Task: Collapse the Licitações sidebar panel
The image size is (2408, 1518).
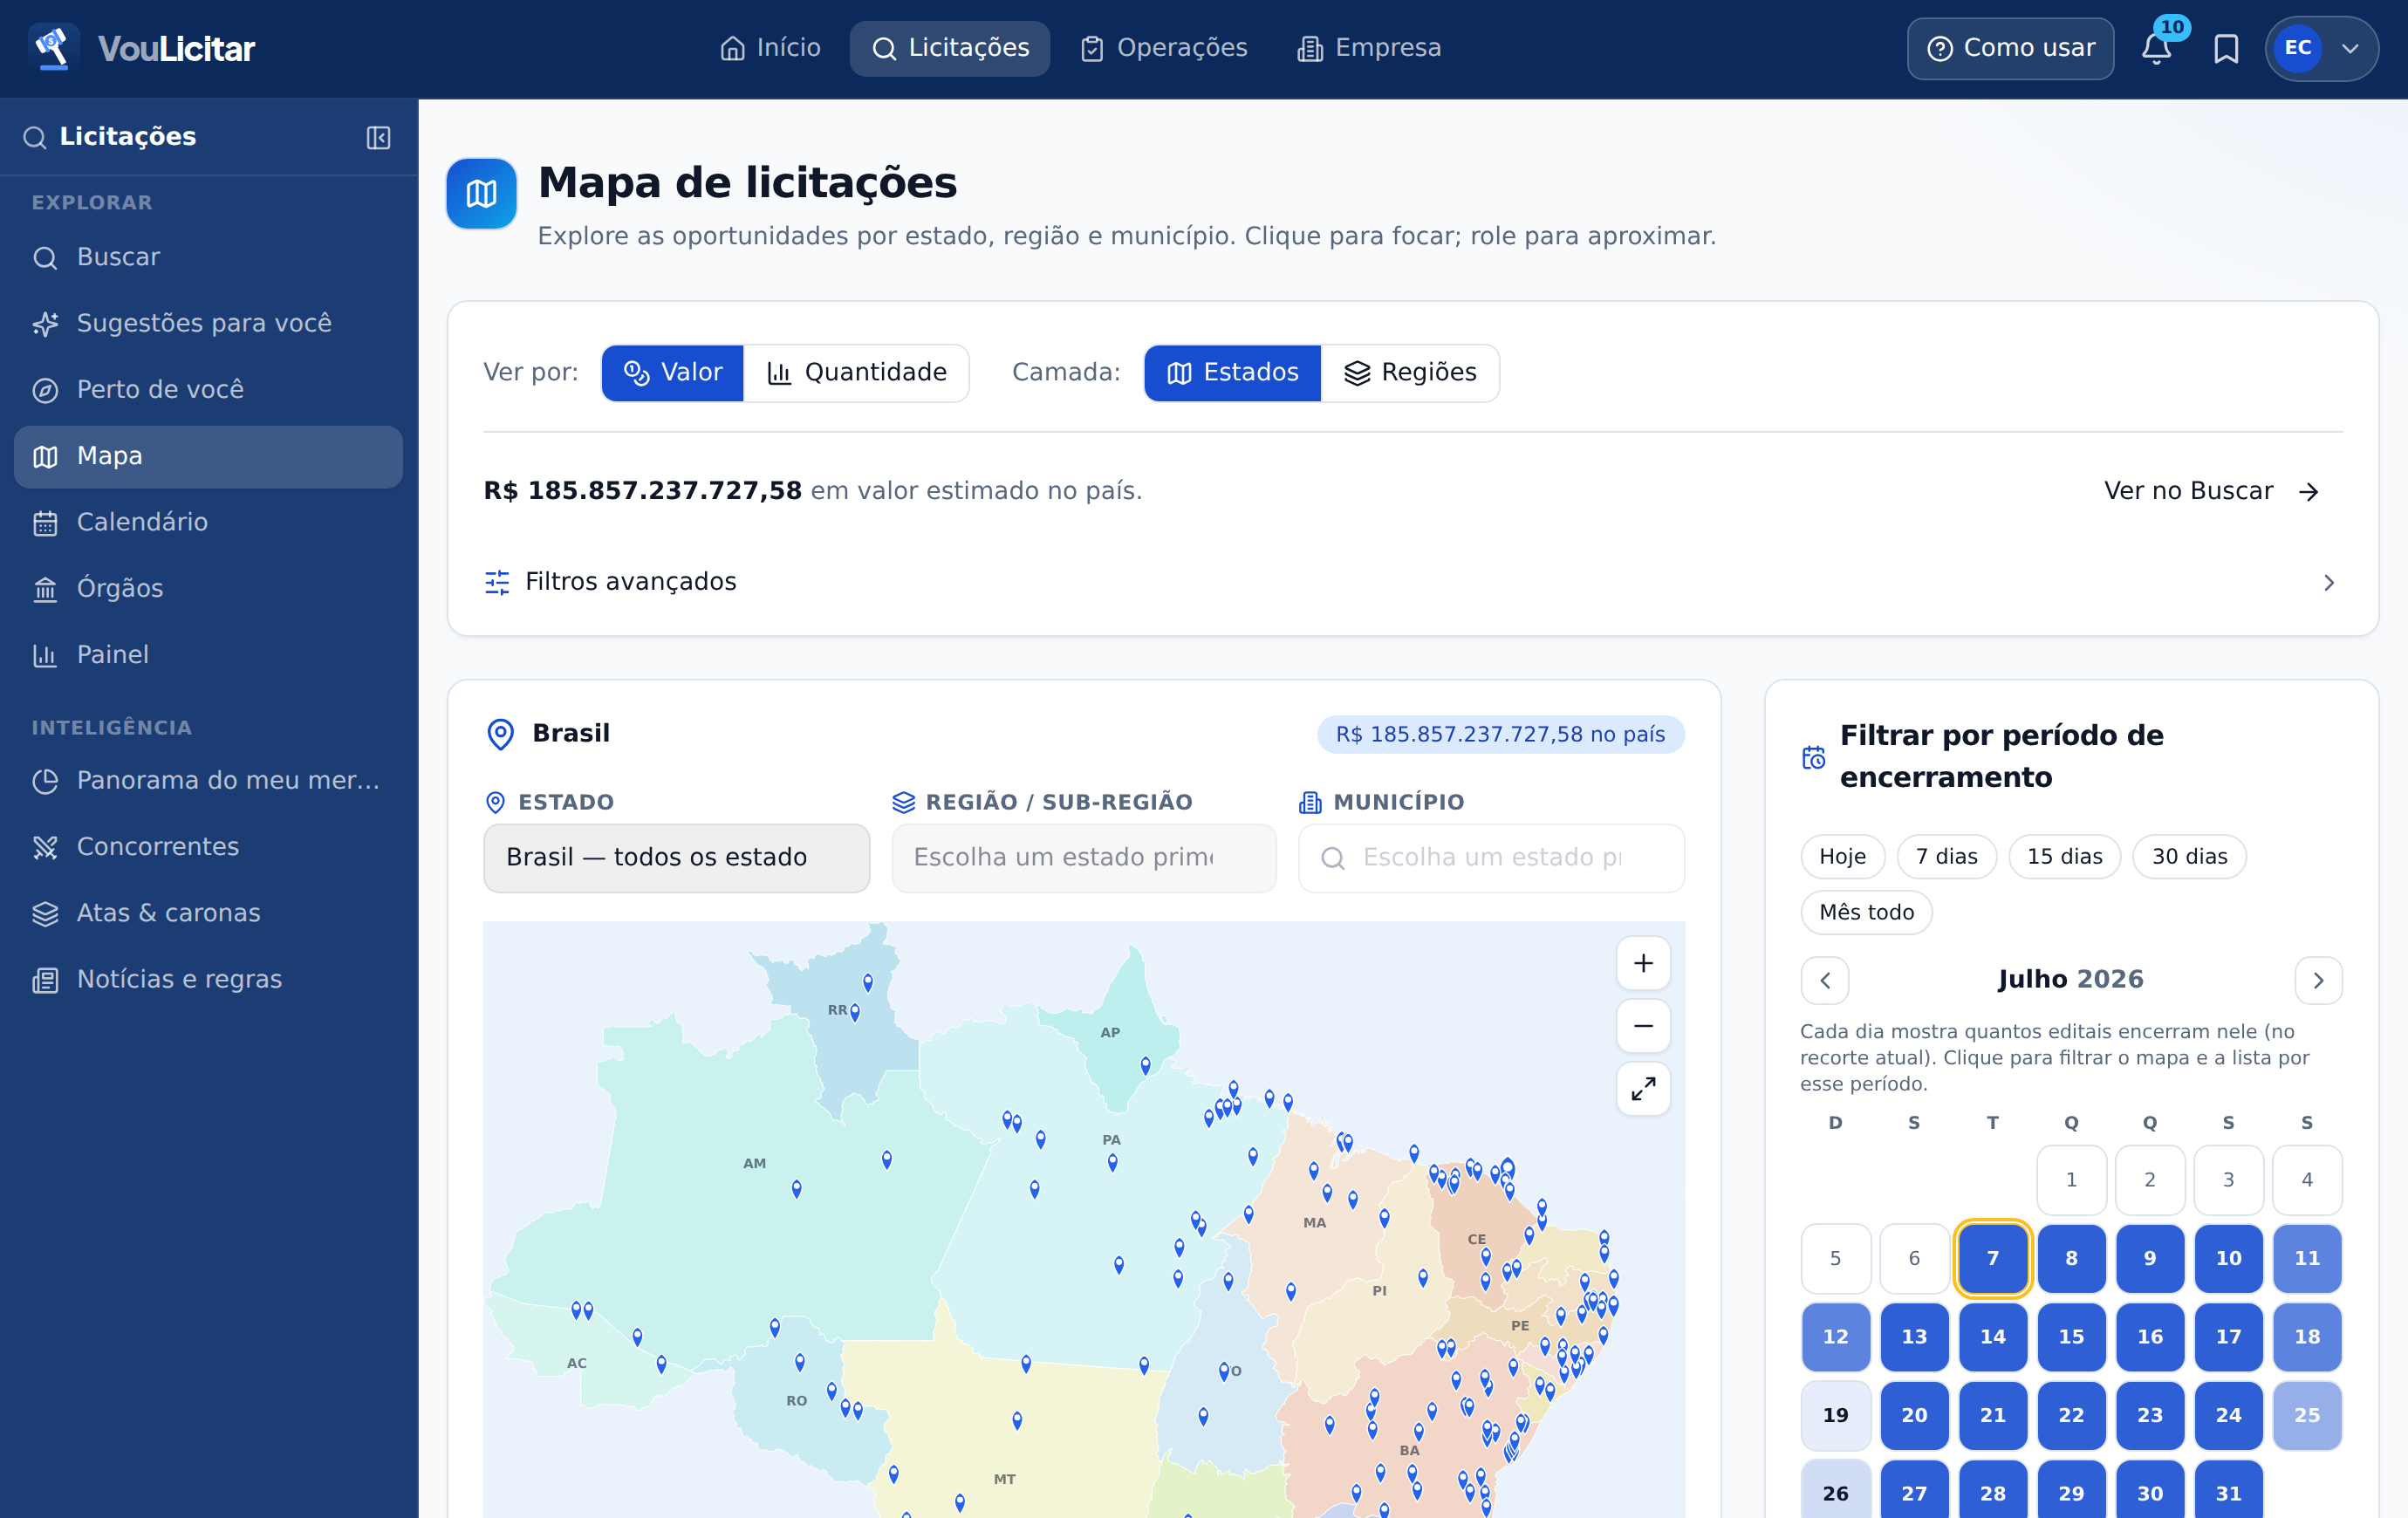Action: 378,137
